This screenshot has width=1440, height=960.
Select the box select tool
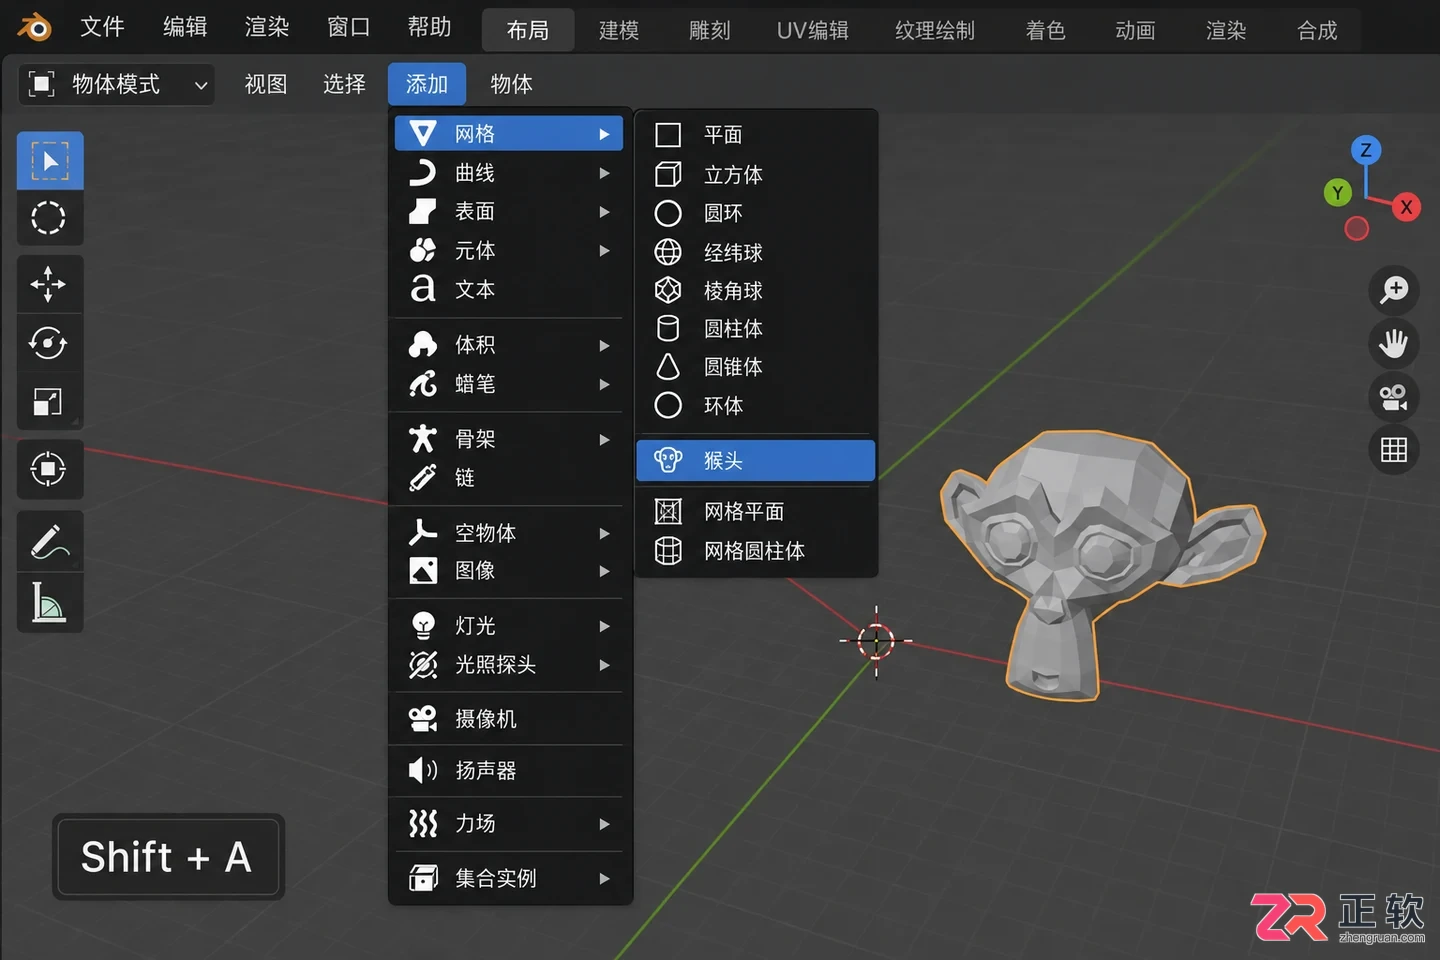pyautogui.click(x=50, y=161)
